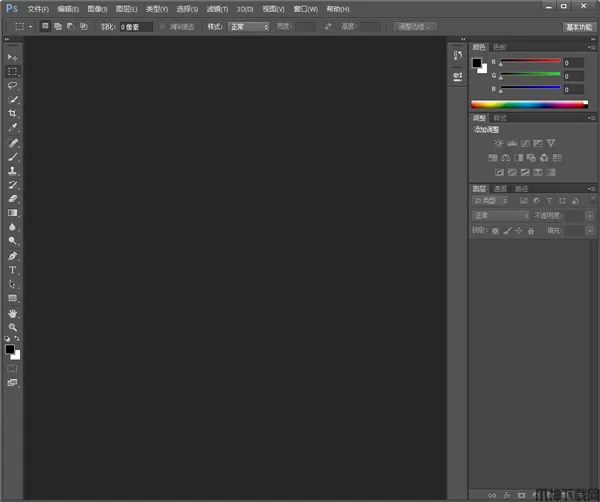Pick the Eyedropper tool
This screenshot has height=502, width=600.
point(13,128)
